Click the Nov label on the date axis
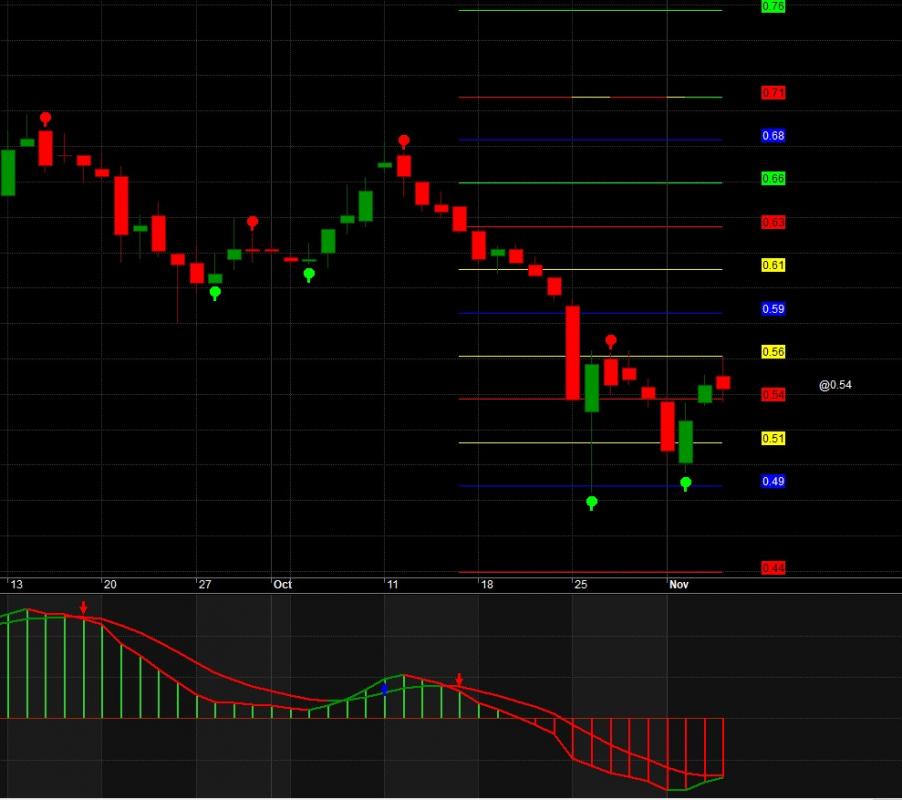Image resolution: width=902 pixels, height=800 pixels. 679,584
